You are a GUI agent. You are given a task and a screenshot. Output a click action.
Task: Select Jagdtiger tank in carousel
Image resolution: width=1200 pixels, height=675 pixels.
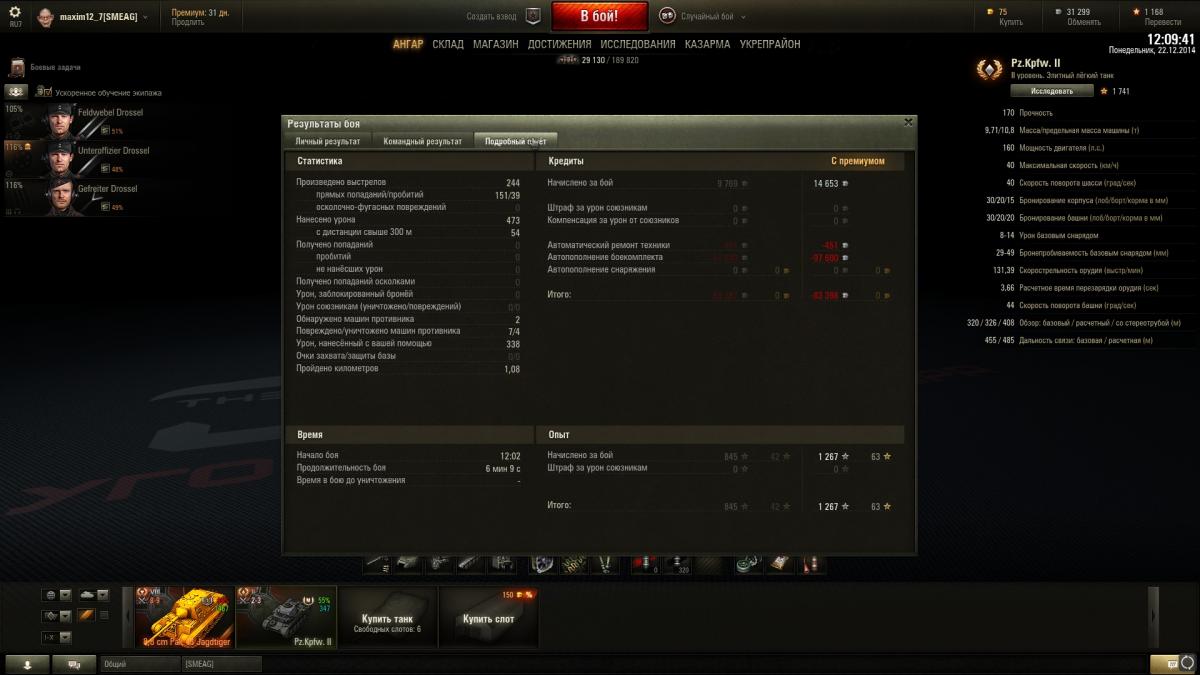[x=184, y=617]
